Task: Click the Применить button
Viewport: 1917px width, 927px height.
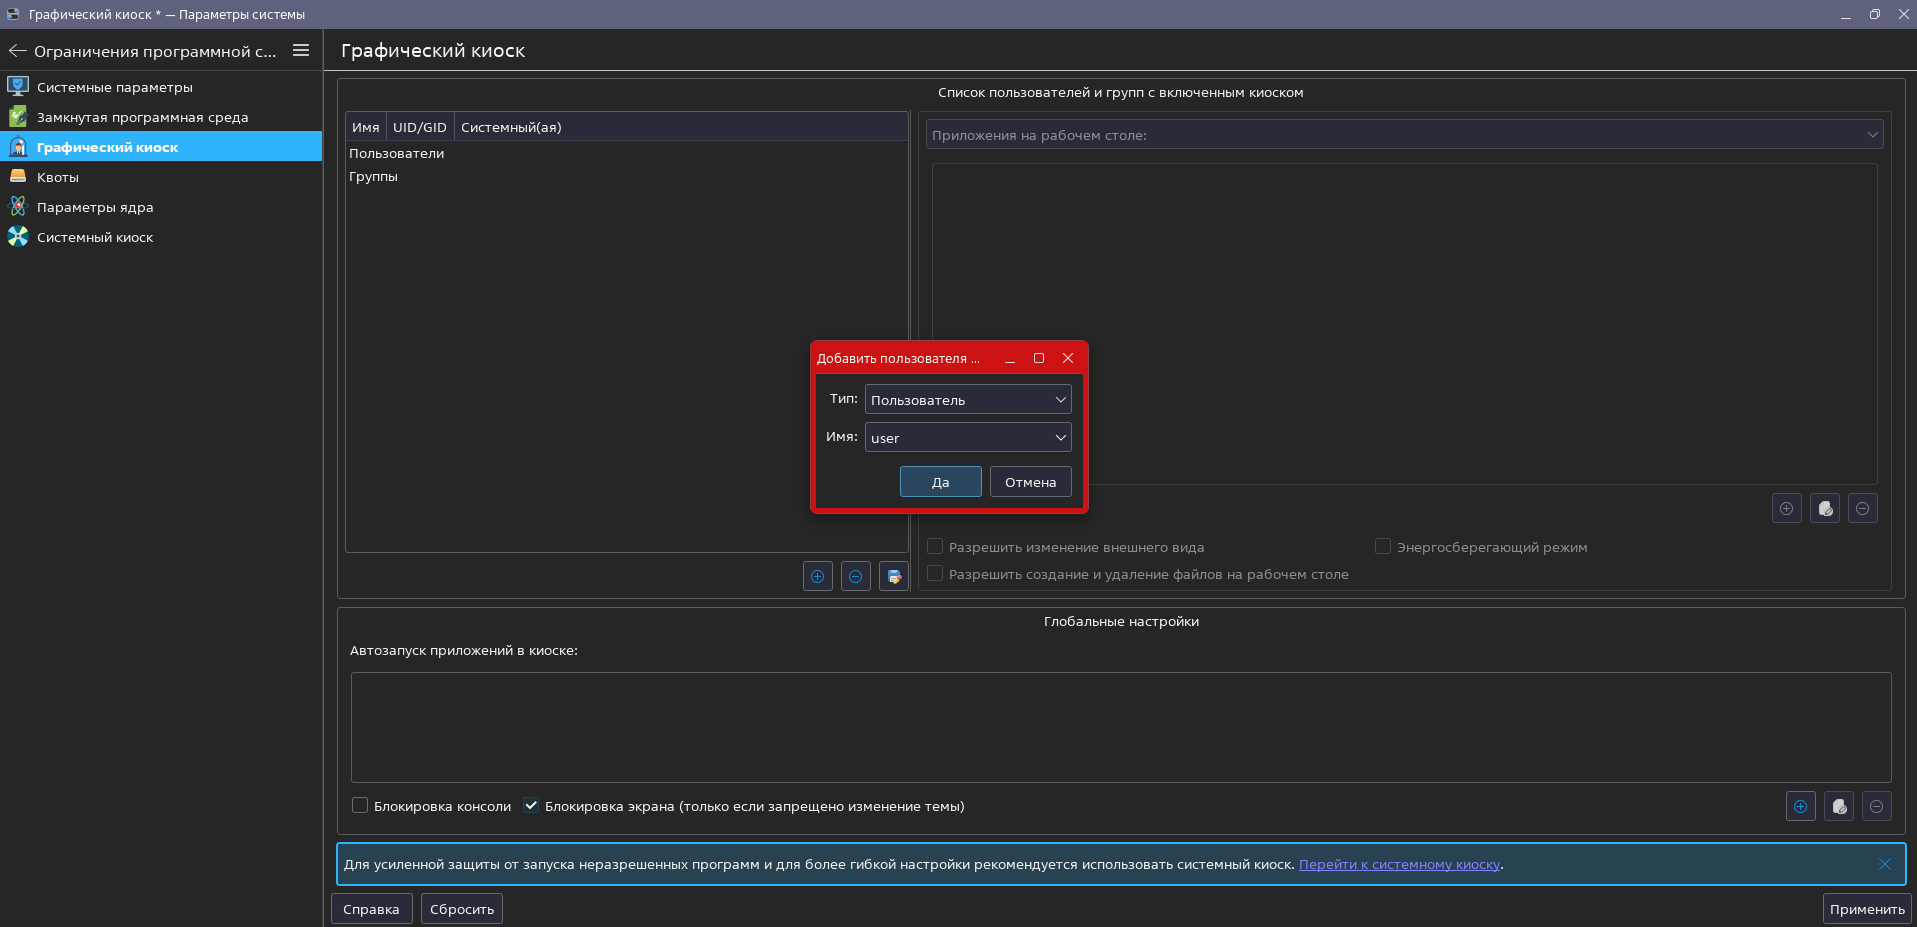Action: point(1866,909)
